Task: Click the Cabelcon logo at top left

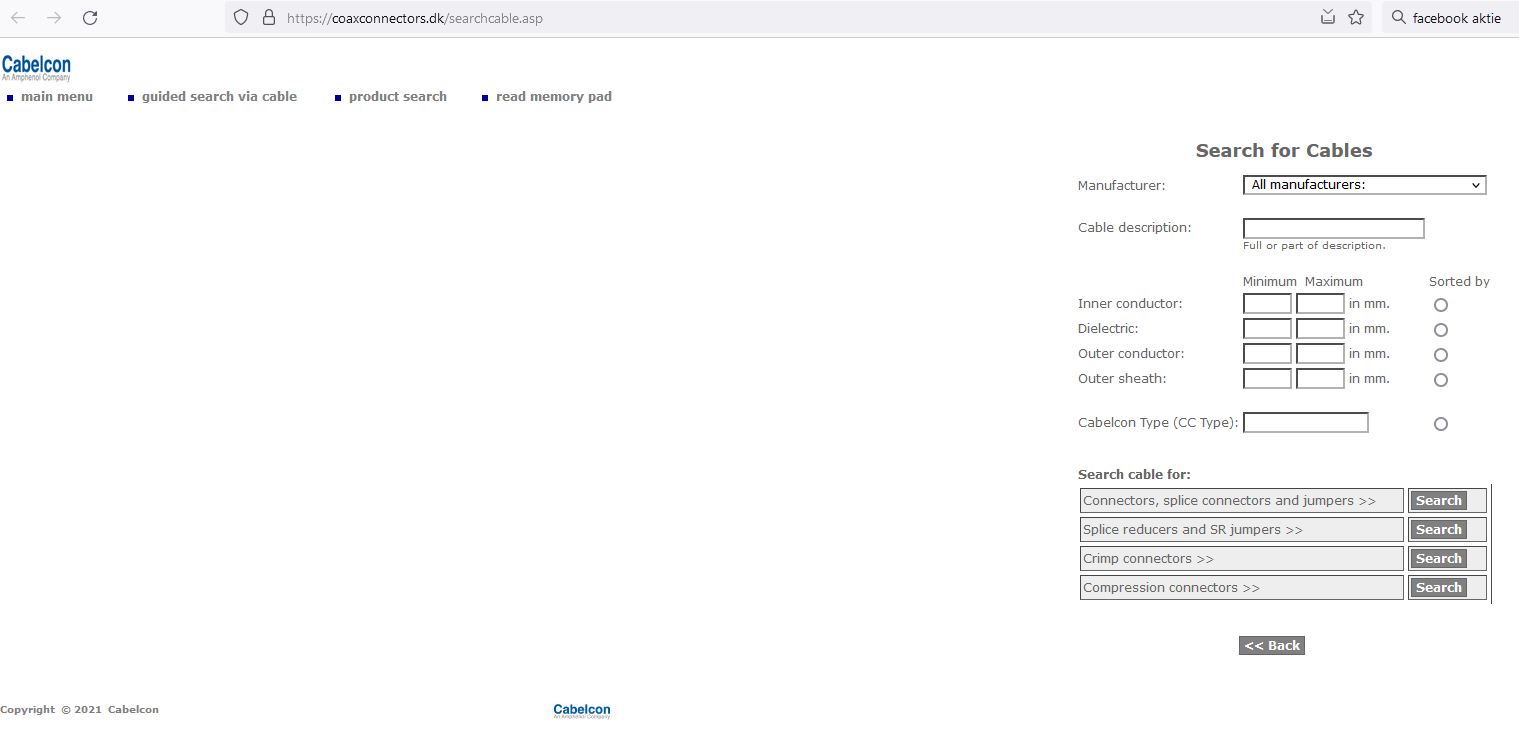Action: pyautogui.click(x=36, y=68)
